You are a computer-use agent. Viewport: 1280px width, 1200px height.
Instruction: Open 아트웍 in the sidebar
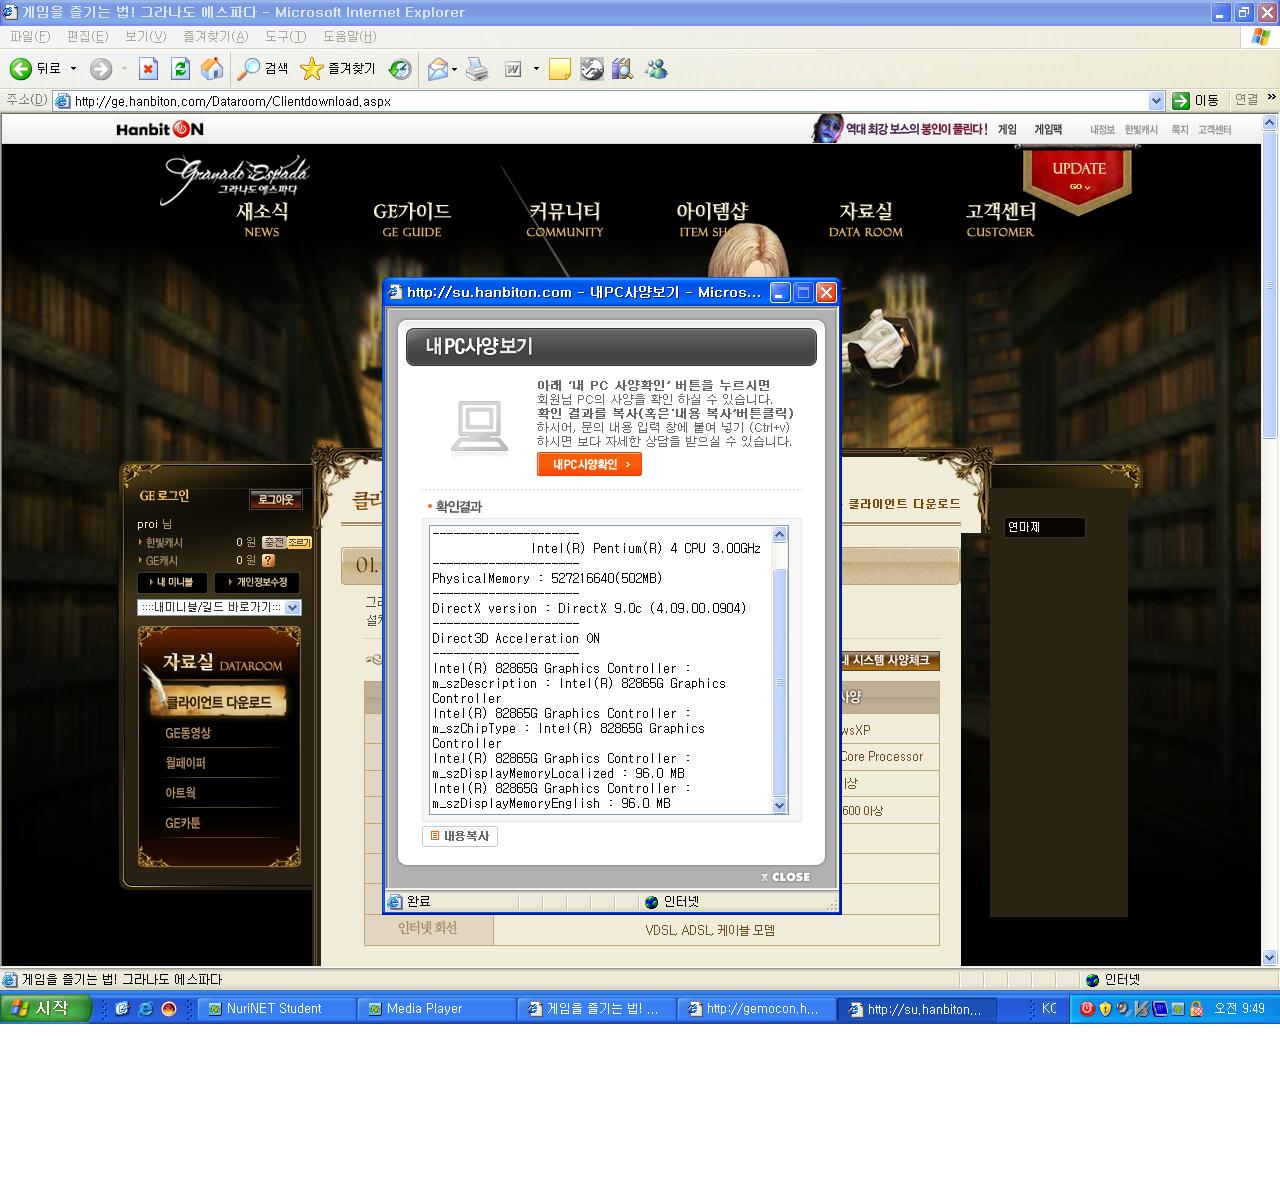181,793
